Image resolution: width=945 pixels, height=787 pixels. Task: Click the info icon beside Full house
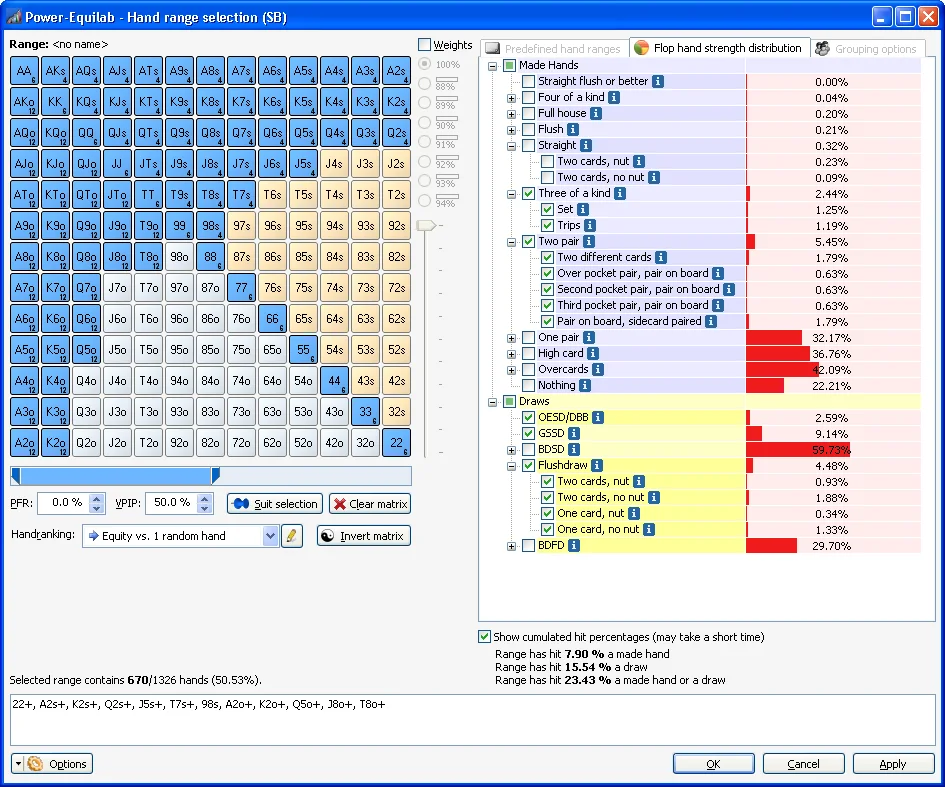[596, 113]
